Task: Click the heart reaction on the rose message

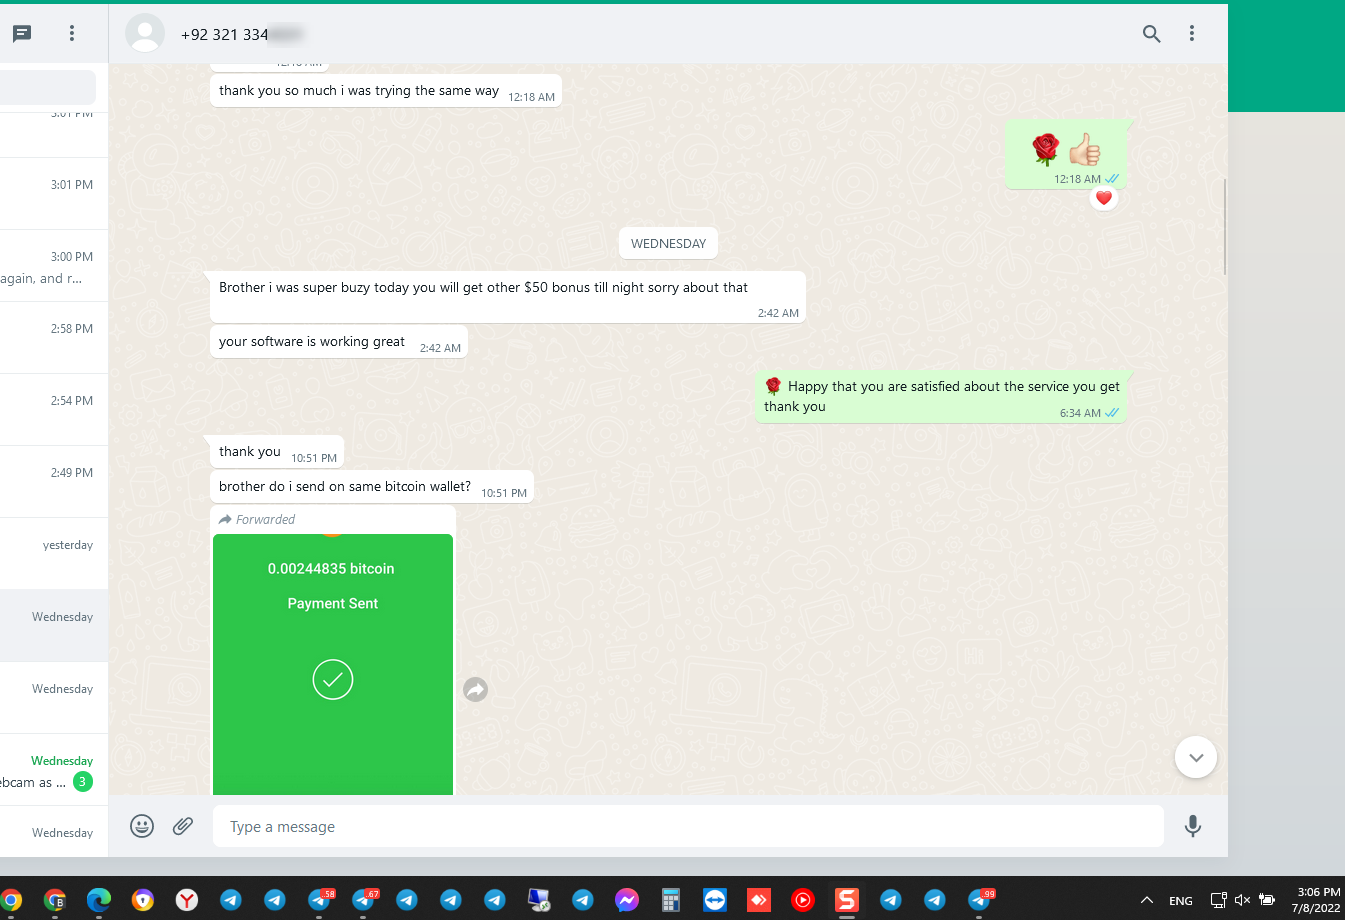Action: point(1104,197)
